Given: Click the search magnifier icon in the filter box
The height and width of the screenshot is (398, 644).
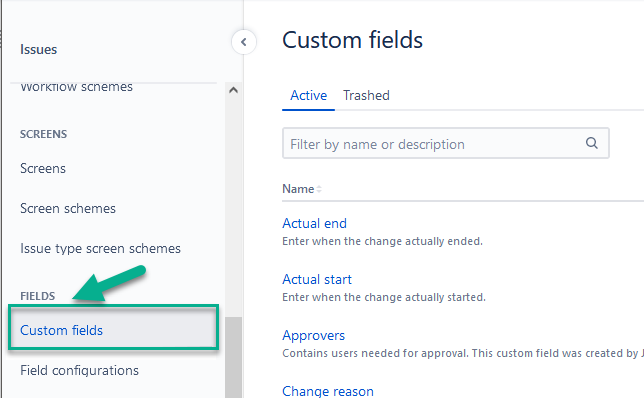Looking at the screenshot, I should click(x=591, y=143).
